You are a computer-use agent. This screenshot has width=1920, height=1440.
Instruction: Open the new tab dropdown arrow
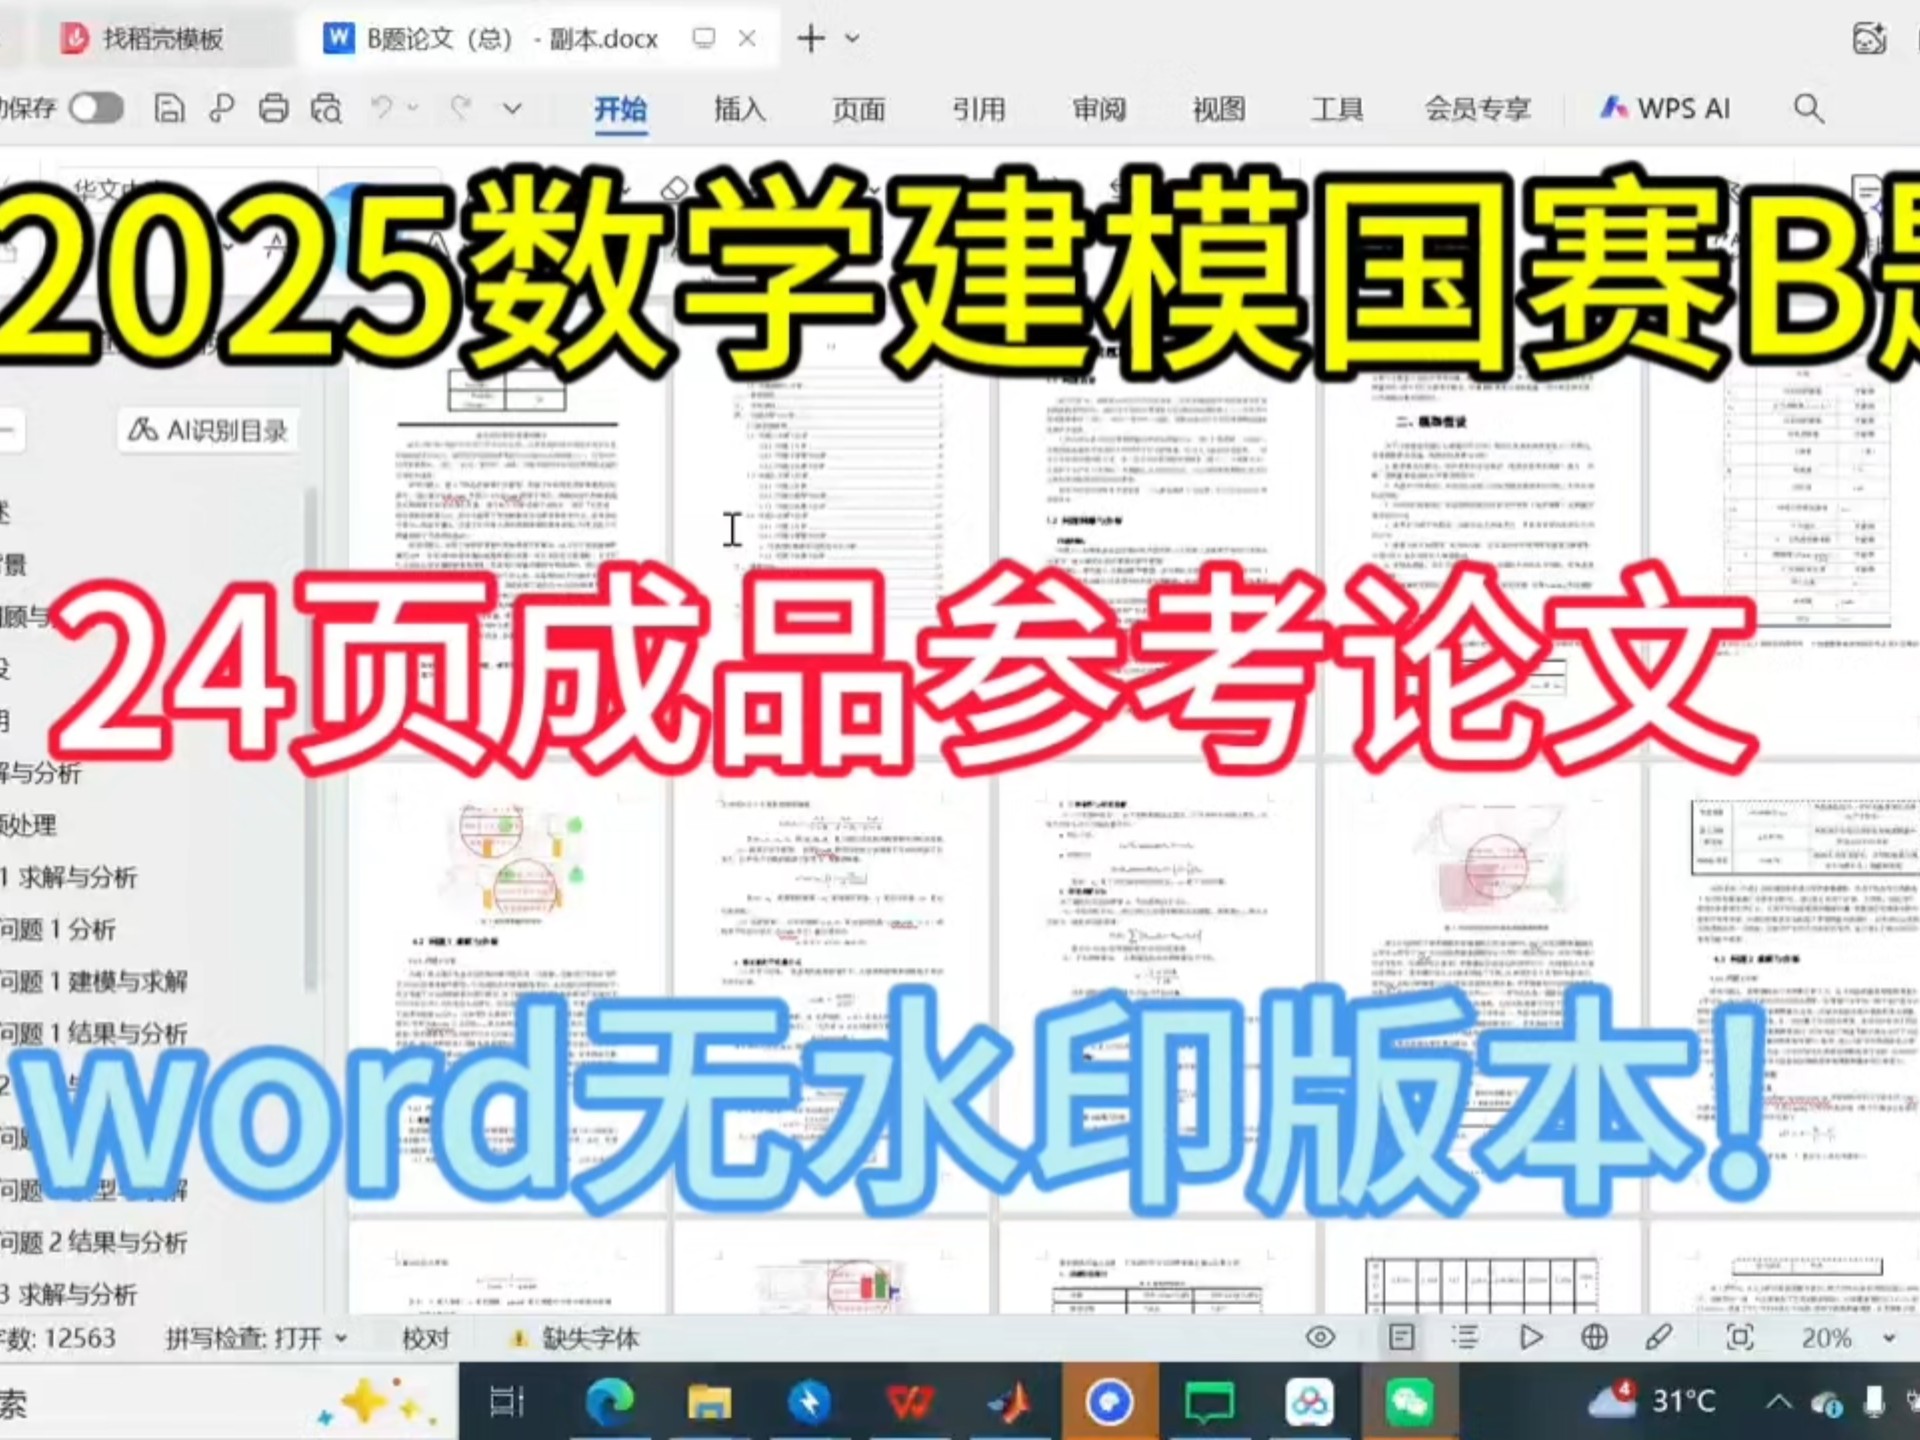coord(852,39)
